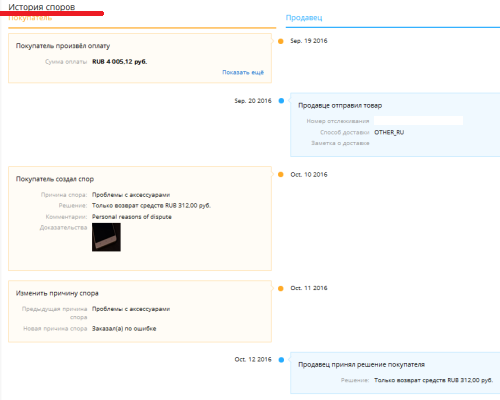Click the orange timeline dot for Sep. 19 2016
Viewport: 500px width, 400px height.
coord(281,41)
